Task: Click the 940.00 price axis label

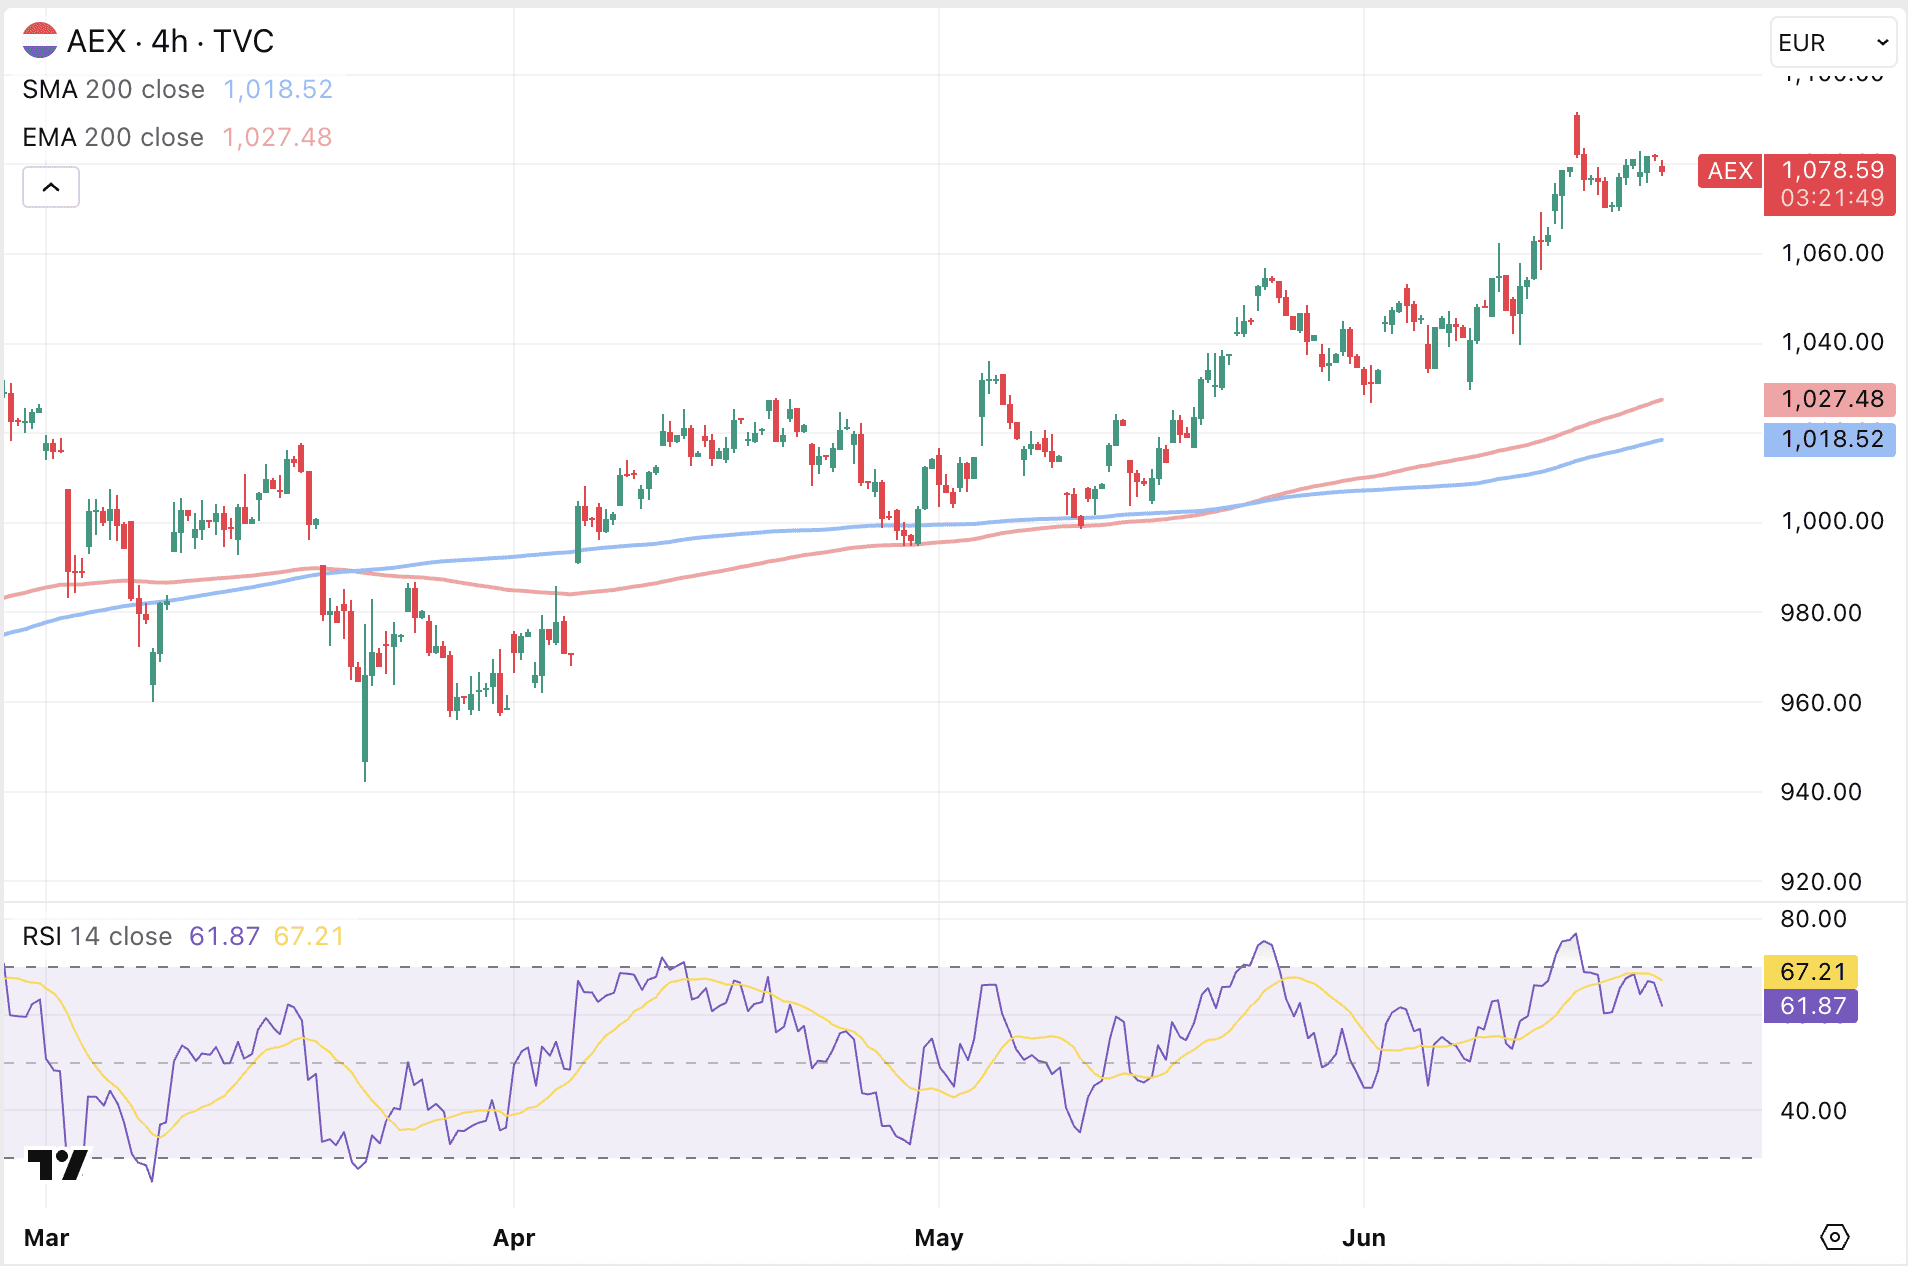Action: click(x=1821, y=792)
